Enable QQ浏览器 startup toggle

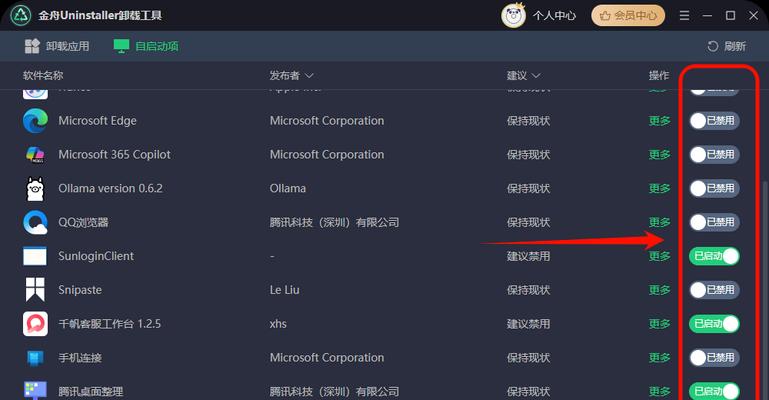pyautogui.click(x=714, y=222)
